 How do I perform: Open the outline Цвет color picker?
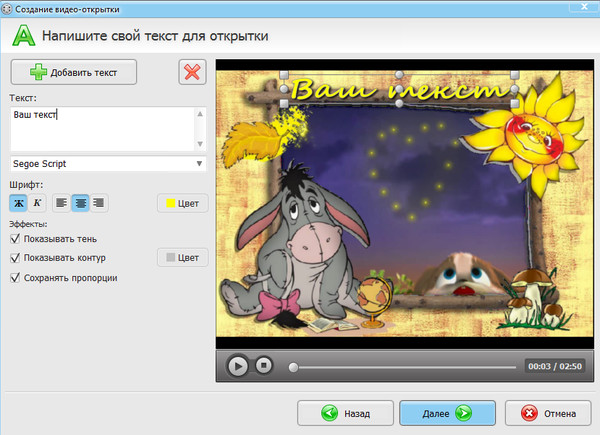click(x=183, y=257)
